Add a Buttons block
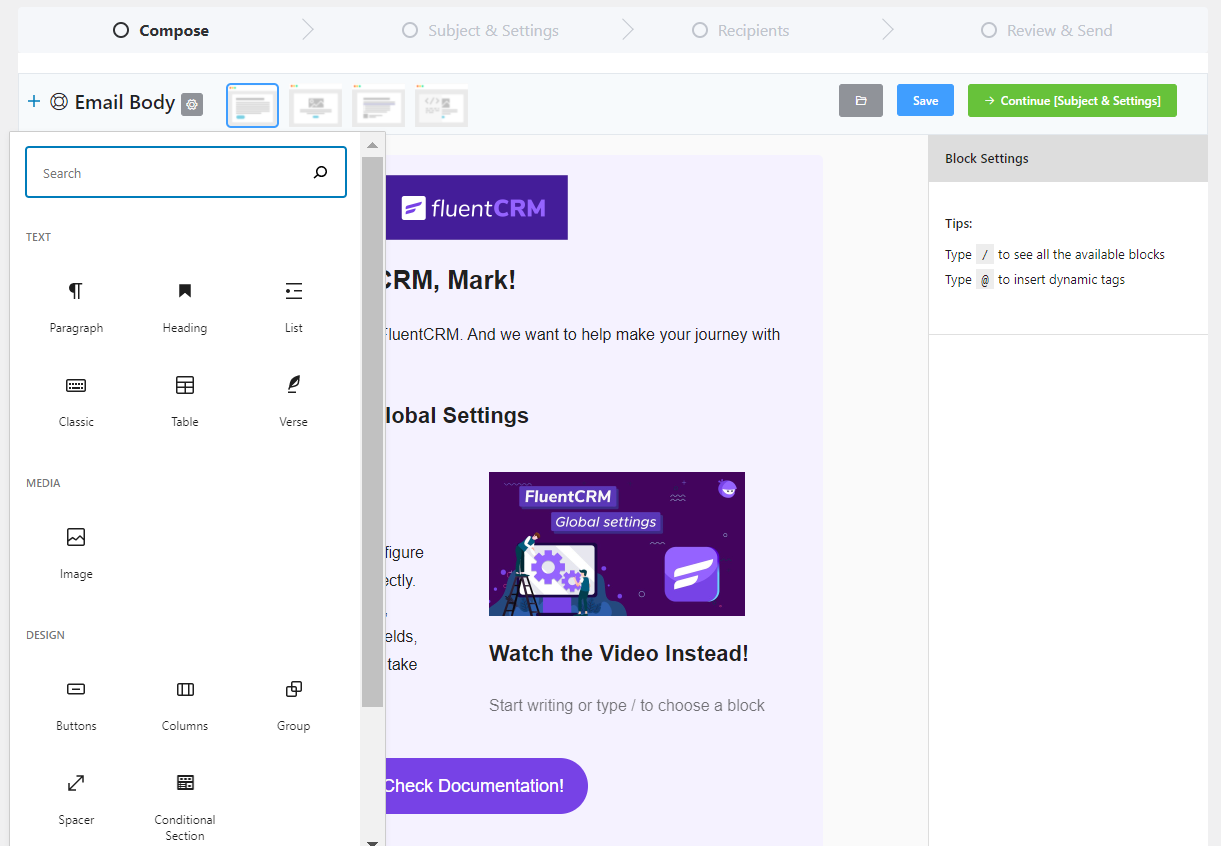 click(76, 703)
